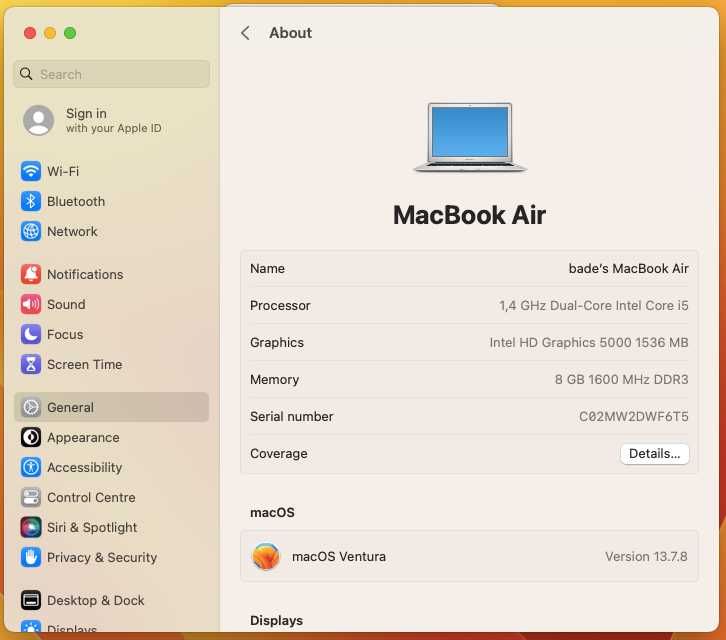Click the Wi-Fi icon in sidebar
This screenshot has width=726, height=640.
click(x=31, y=171)
